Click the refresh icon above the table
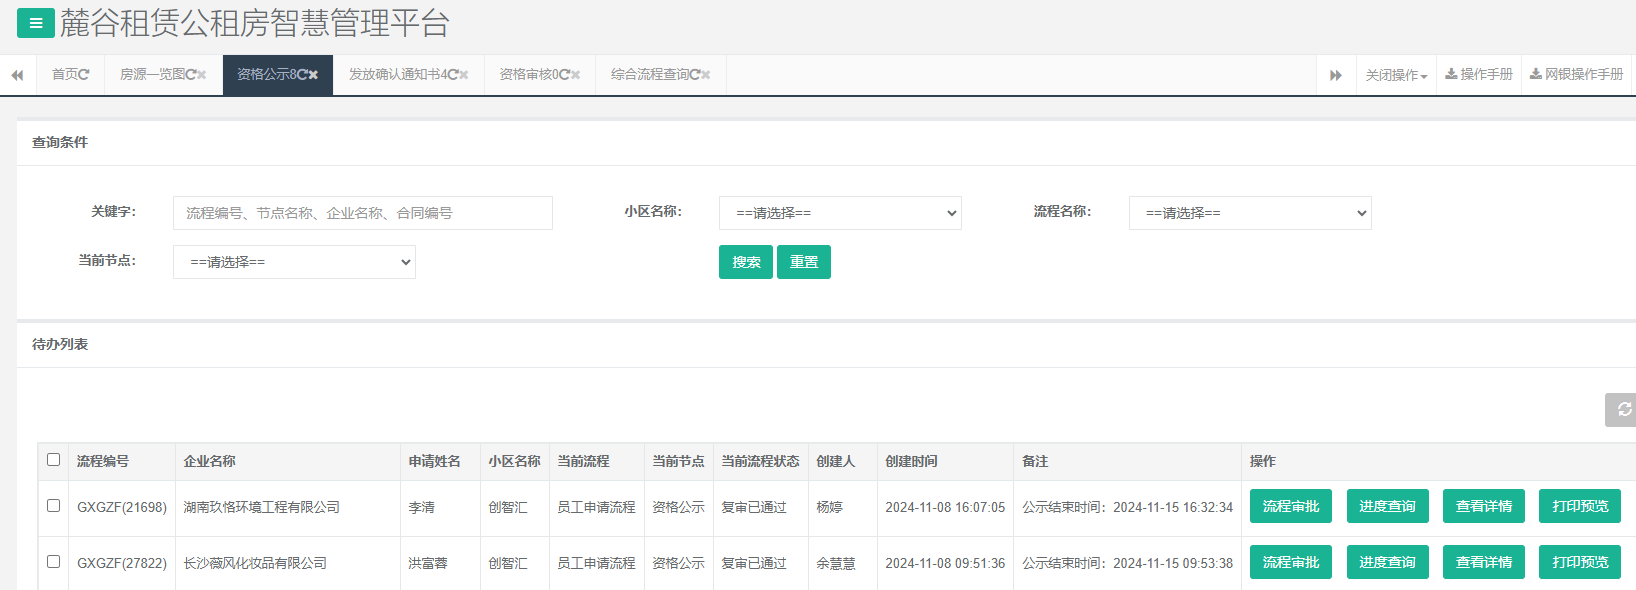The width and height of the screenshot is (1636, 590). pos(1624,409)
